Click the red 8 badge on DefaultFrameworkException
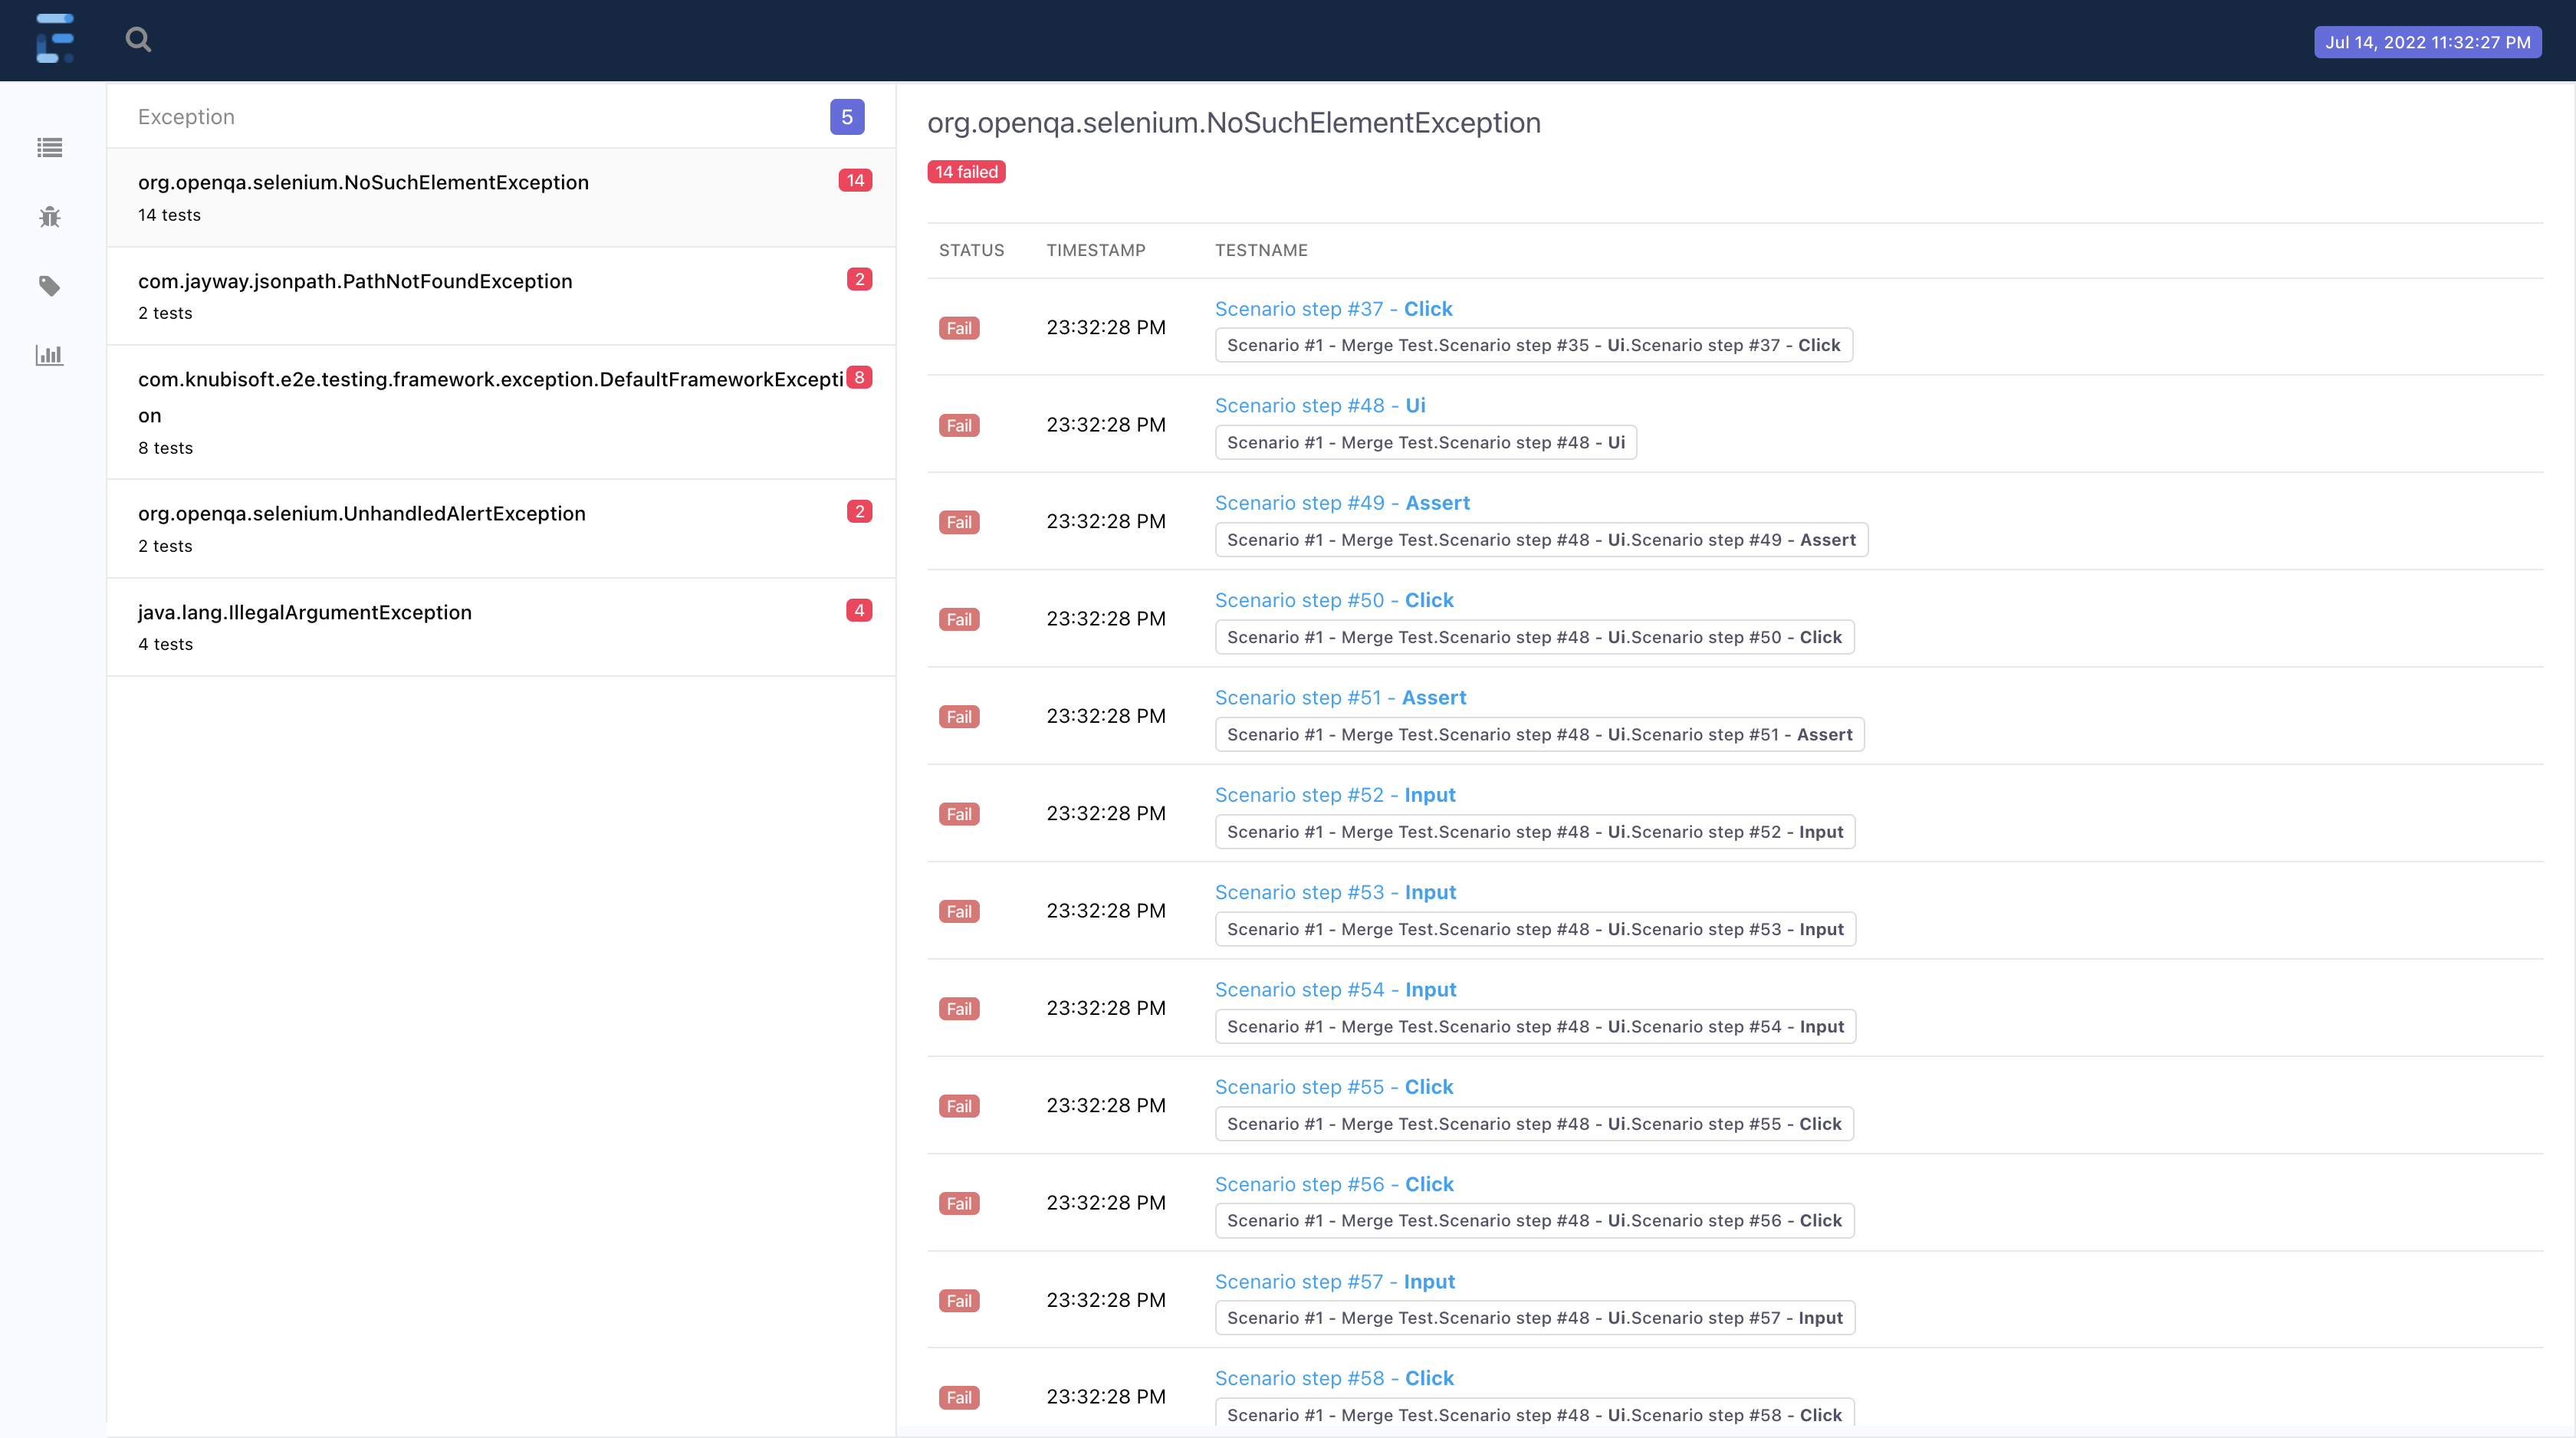Screen dimensions: 2576x1438 859,378
